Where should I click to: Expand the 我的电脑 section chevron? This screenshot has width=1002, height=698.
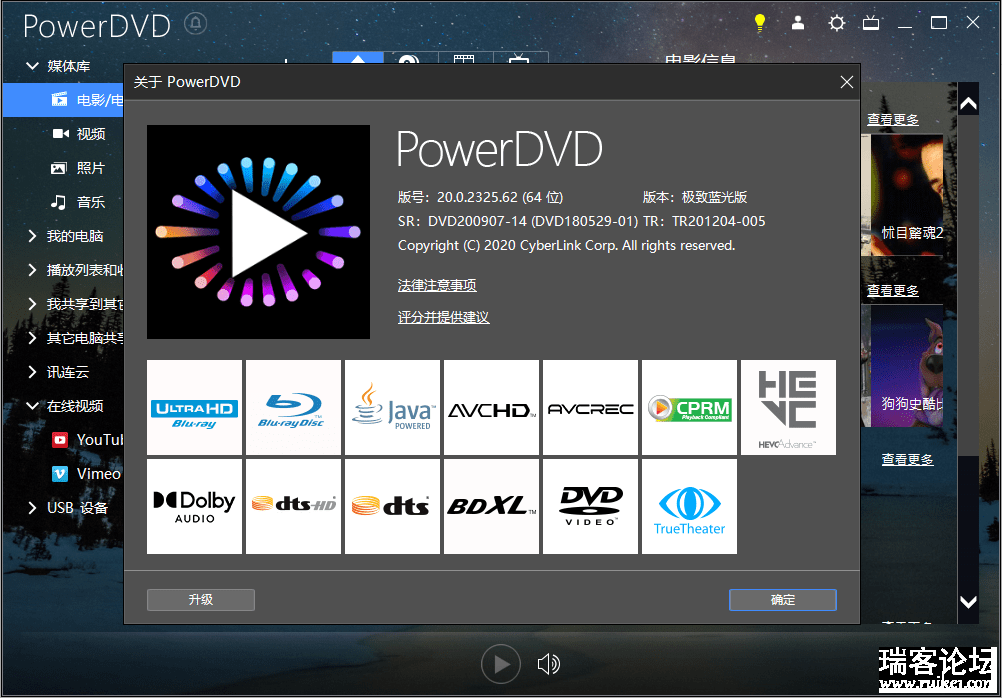pos(32,236)
